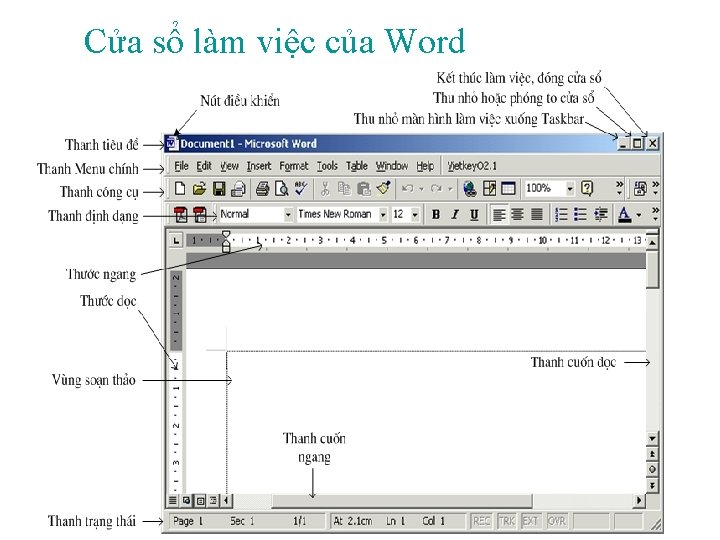
Task: Open a file with the folder icon
Action: (199, 189)
